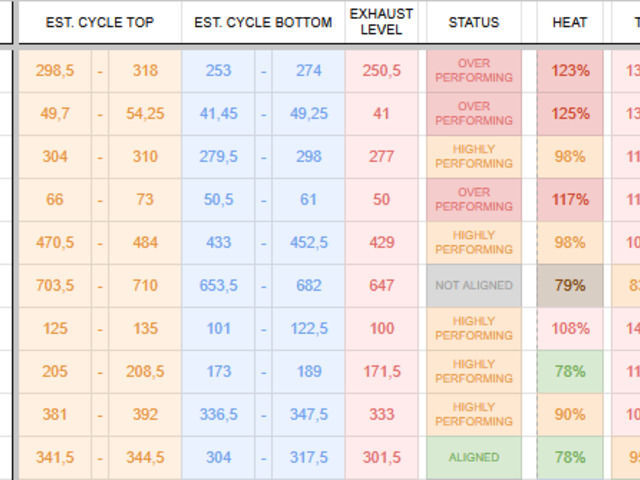Select the 117% heat value
640x480 pixels.
570,200
